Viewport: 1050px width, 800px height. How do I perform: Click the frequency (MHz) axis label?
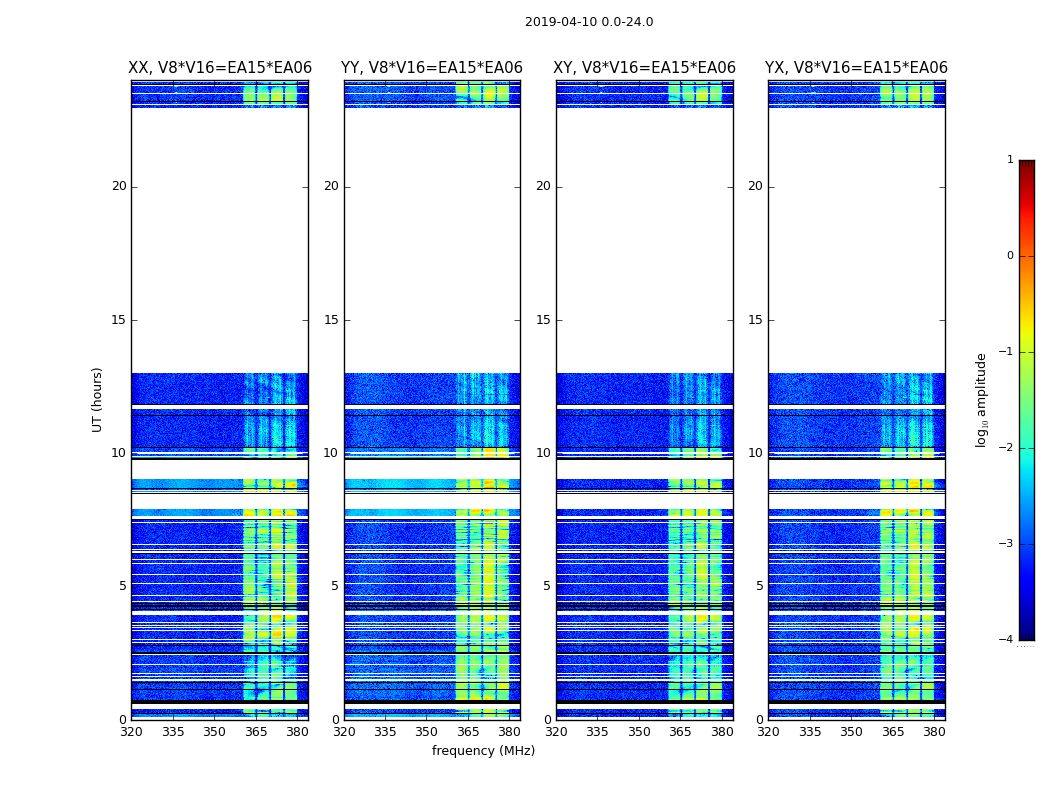coord(483,750)
